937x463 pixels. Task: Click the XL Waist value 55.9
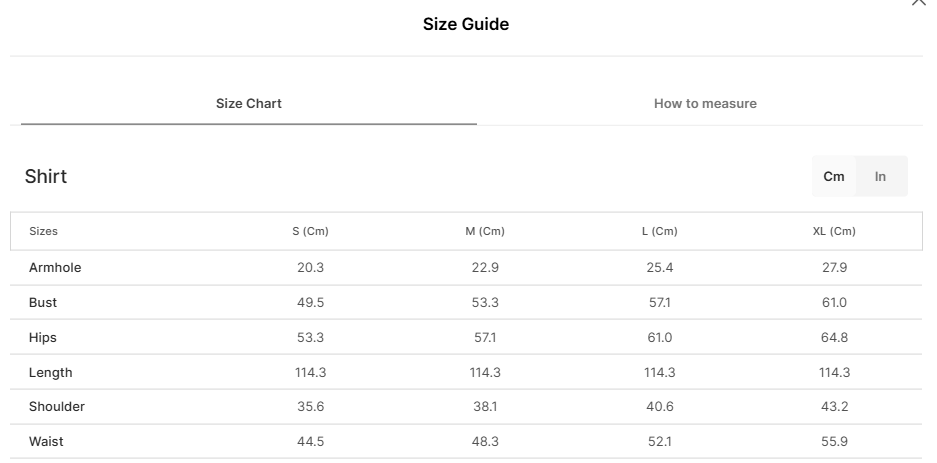click(x=834, y=442)
